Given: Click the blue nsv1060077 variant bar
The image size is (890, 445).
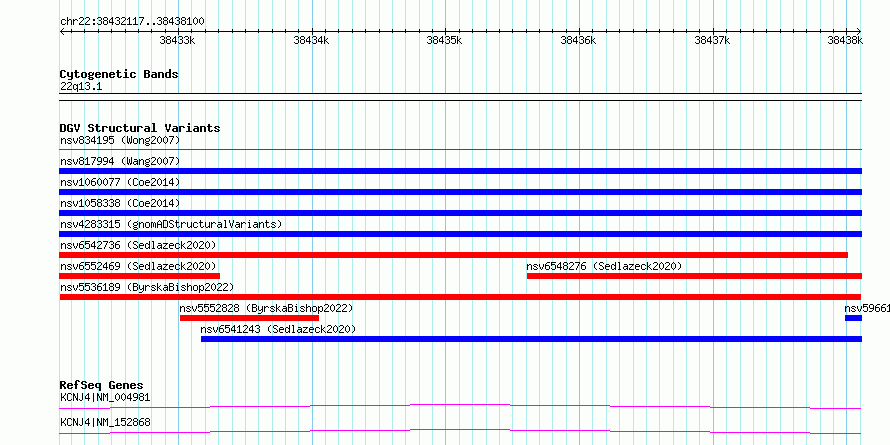Looking at the screenshot, I should (460, 192).
